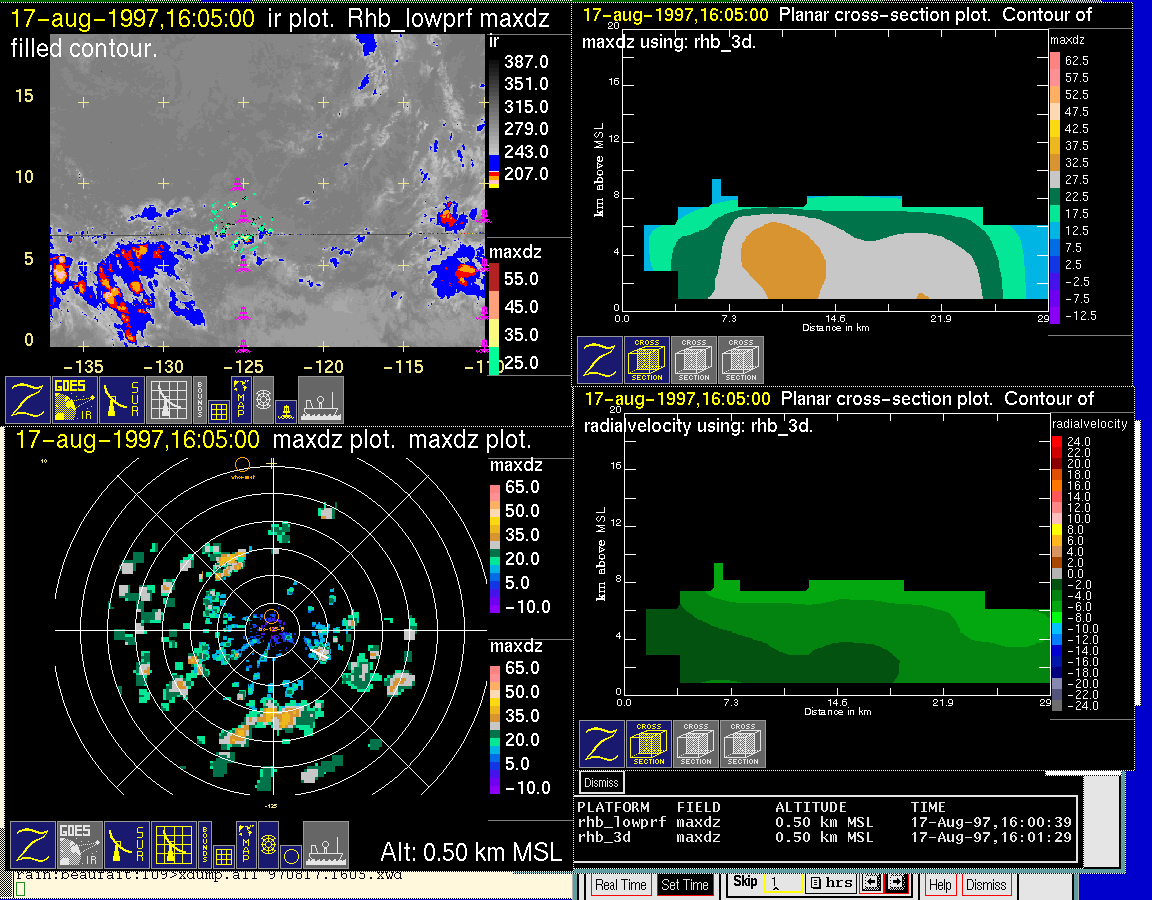1152x900 pixels.
Task: Click the ship platform icon in the ir plot
Action: click(321, 399)
